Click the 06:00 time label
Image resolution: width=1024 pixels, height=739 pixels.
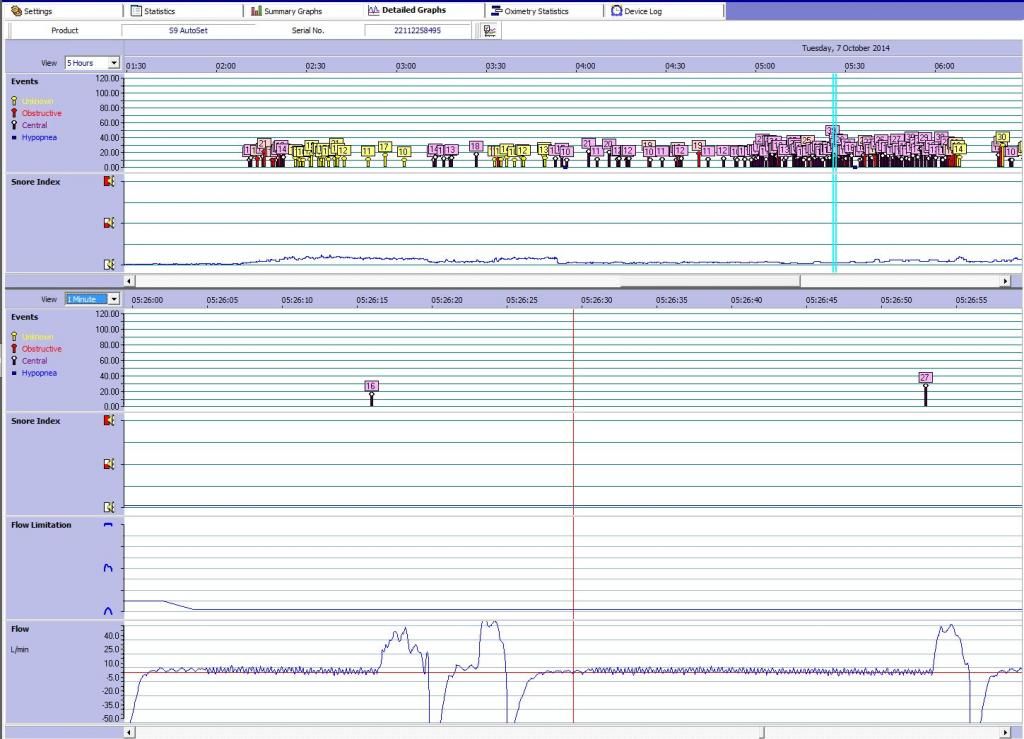point(944,66)
